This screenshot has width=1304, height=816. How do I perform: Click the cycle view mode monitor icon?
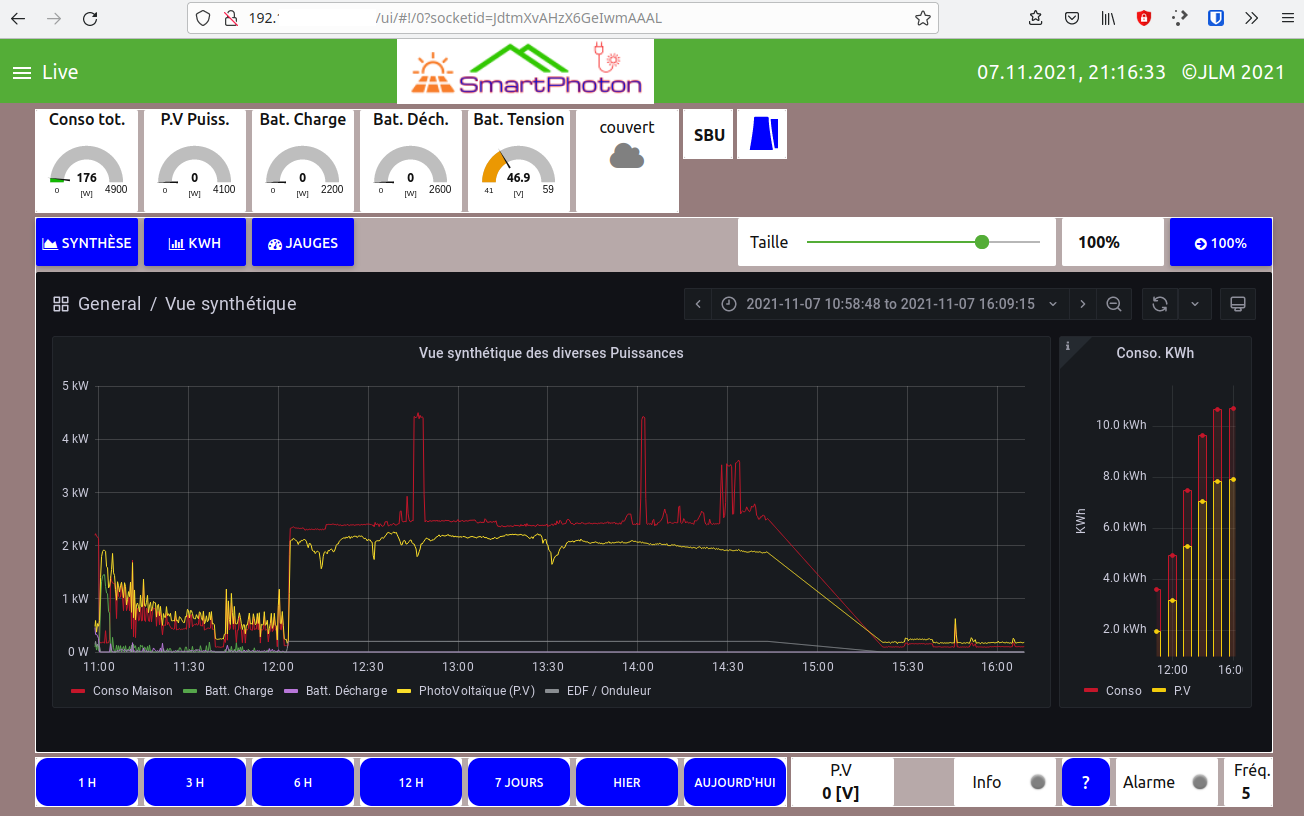point(1237,304)
